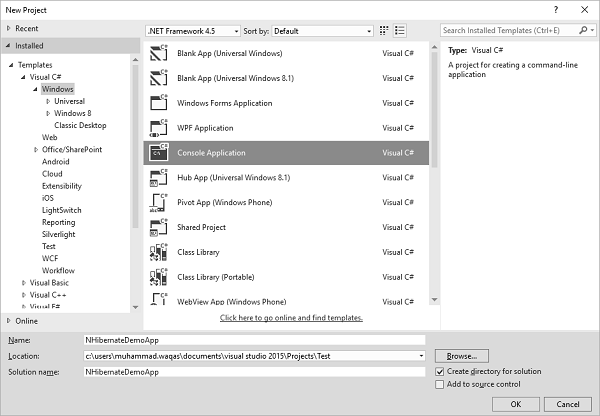Screen dimensions: 600x416
Task: Select the LightSwitch category
Action: (x=62, y=210)
